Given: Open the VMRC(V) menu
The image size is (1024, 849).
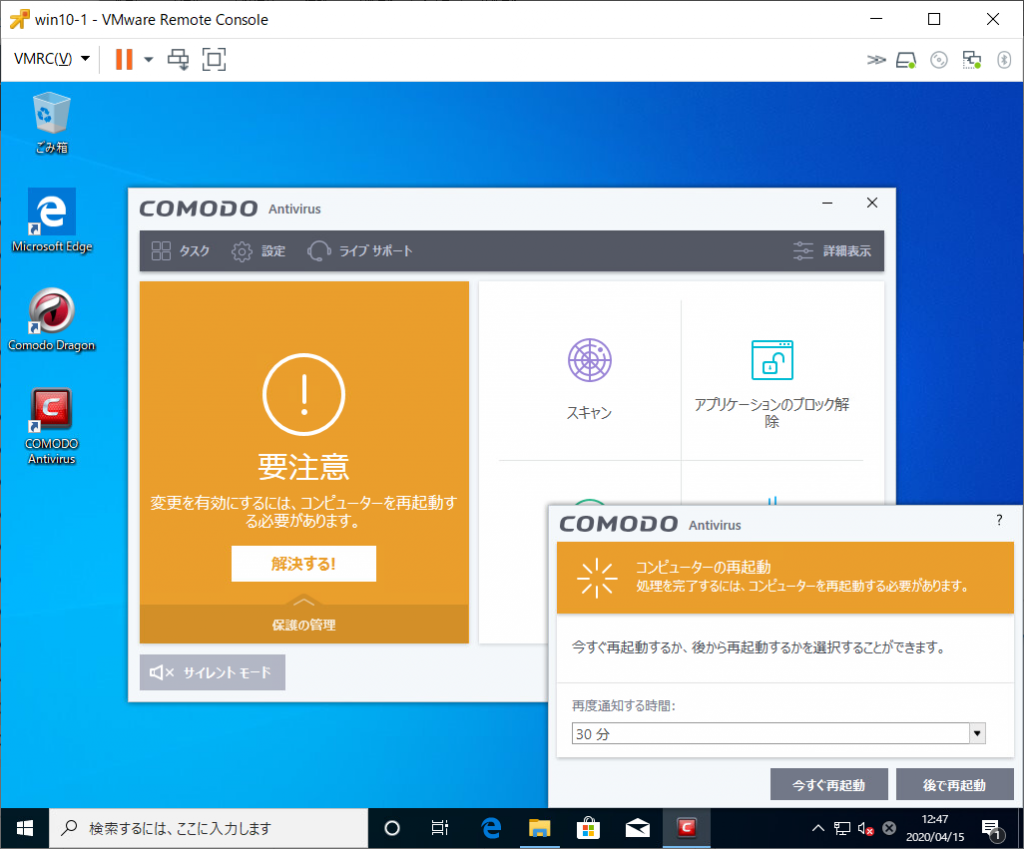Looking at the screenshot, I should tap(52, 59).
